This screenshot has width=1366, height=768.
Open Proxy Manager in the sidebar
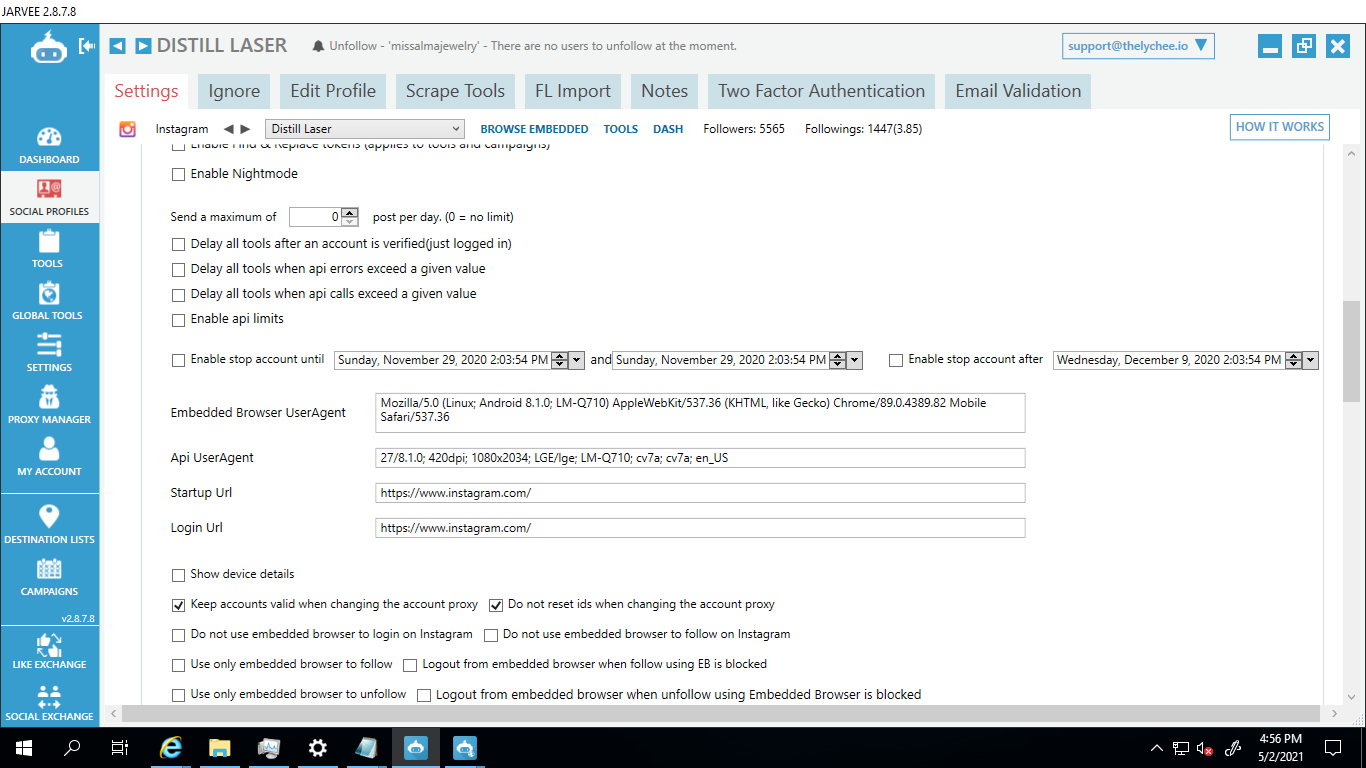tap(49, 405)
